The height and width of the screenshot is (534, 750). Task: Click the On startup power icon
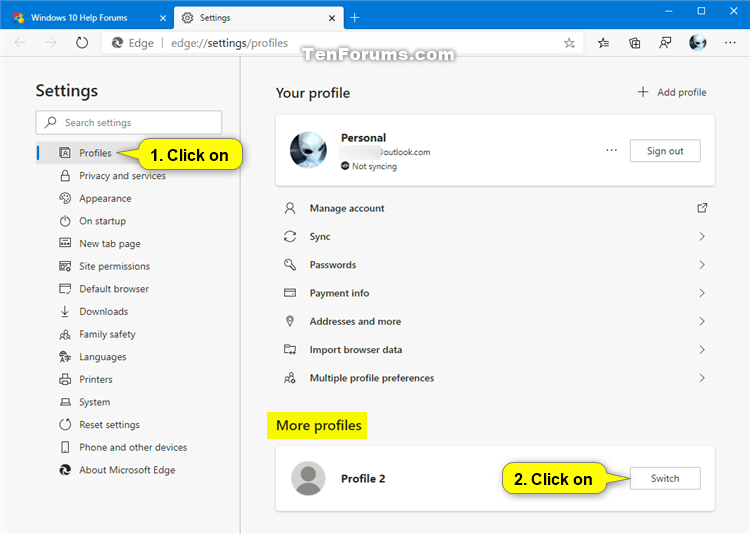[x=65, y=221]
